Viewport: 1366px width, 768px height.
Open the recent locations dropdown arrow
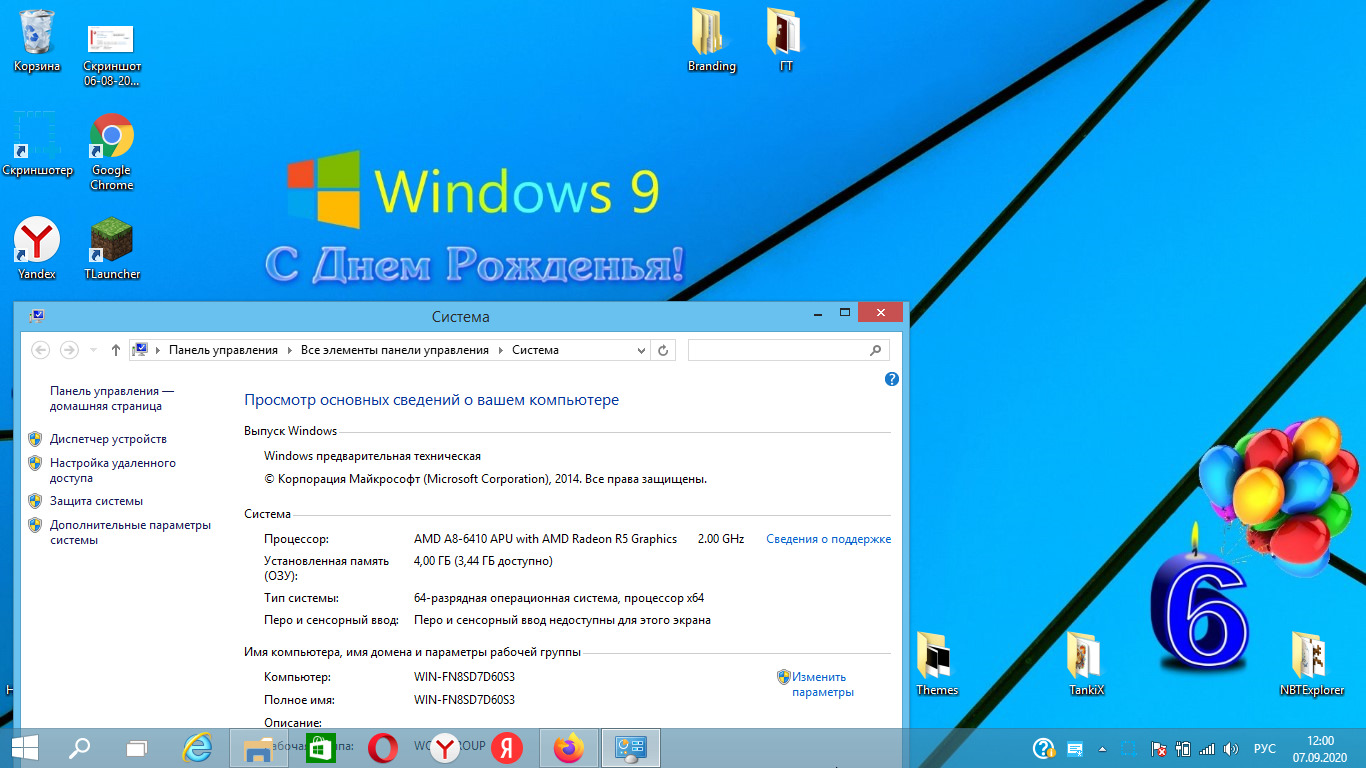click(94, 350)
